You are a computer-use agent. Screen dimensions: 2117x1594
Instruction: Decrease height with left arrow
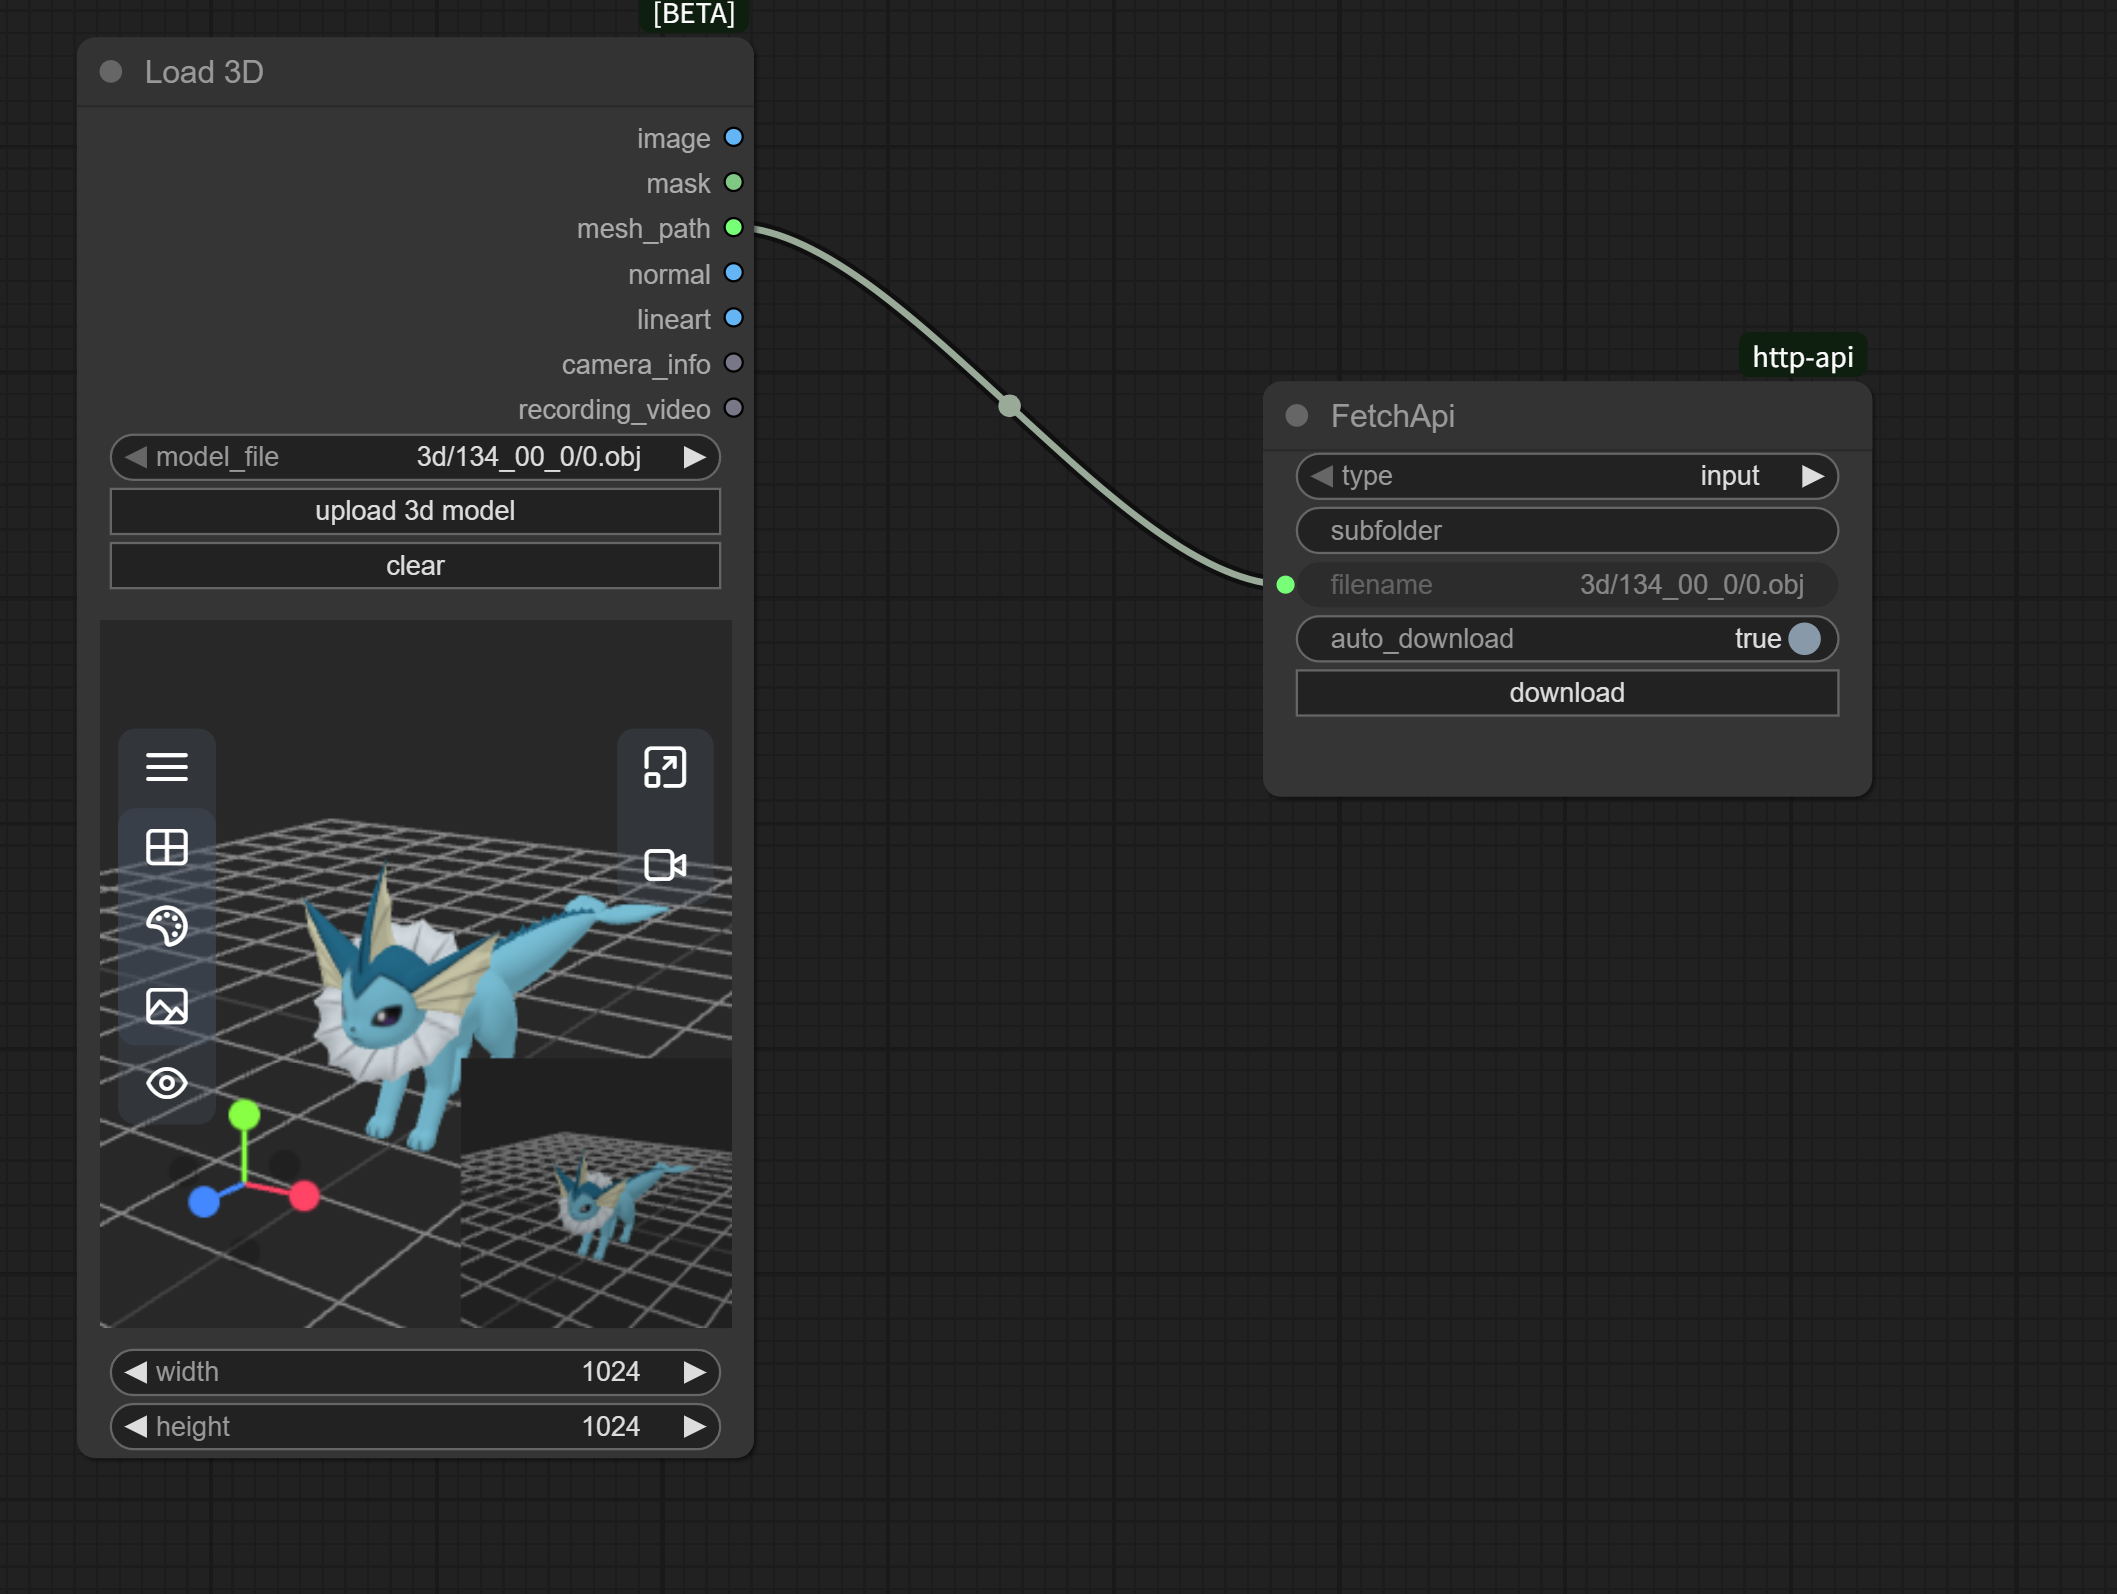tap(136, 1426)
